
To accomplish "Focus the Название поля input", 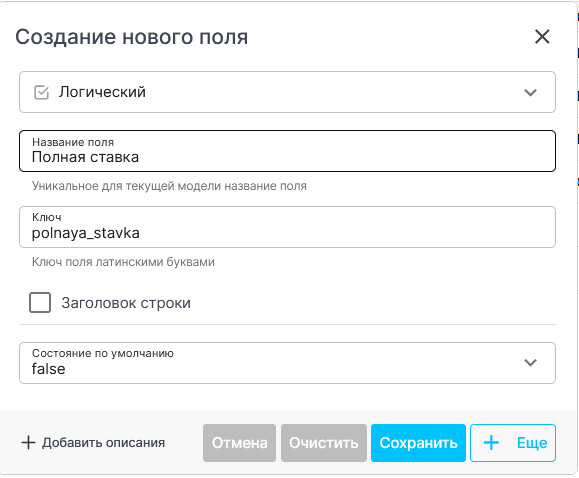I will point(287,151).
